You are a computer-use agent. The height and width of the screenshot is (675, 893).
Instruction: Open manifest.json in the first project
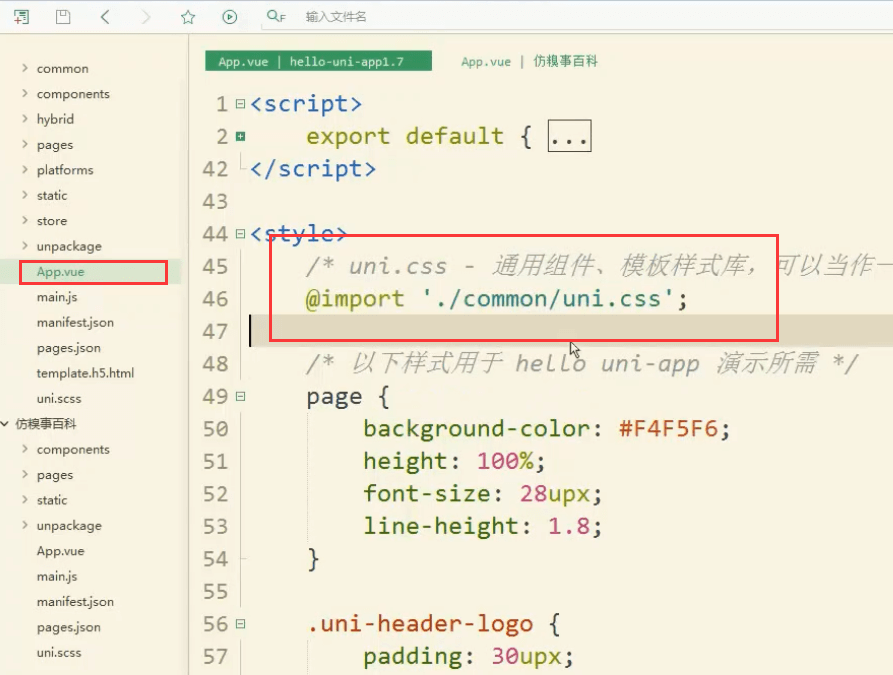75,322
